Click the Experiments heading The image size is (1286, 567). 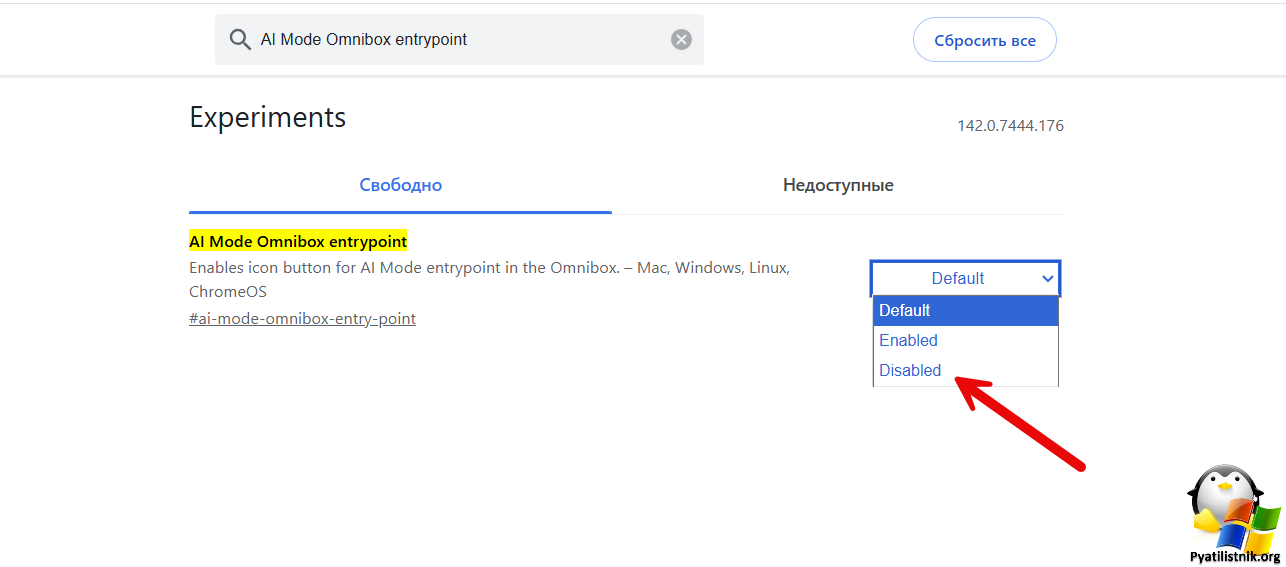[267, 117]
